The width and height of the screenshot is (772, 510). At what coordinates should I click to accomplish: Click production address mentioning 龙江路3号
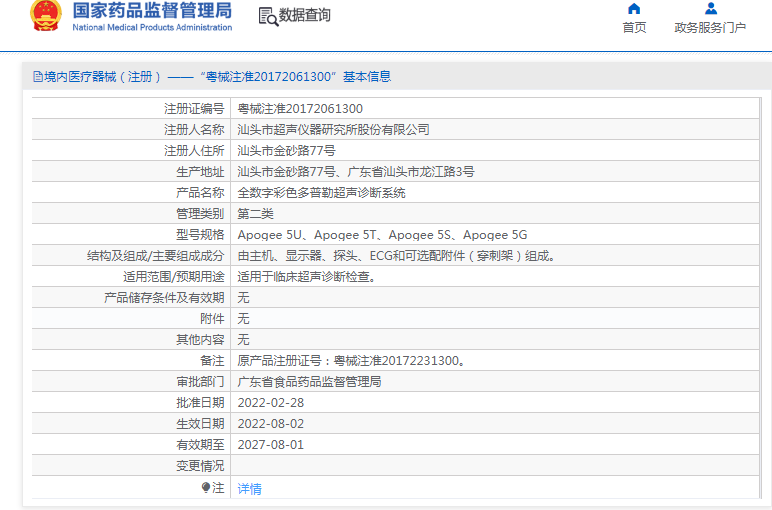click(x=355, y=172)
